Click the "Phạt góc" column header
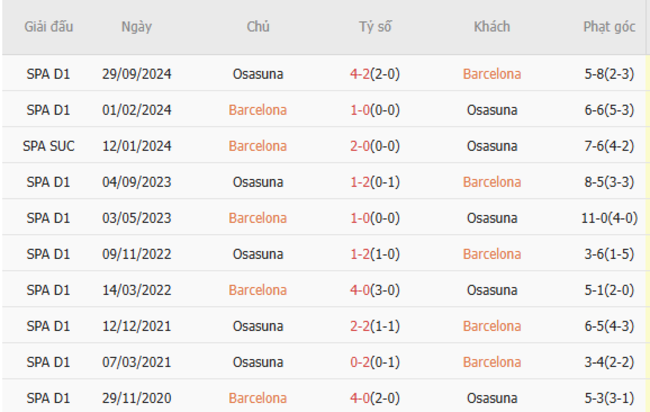 pyautogui.click(x=608, y=27)
